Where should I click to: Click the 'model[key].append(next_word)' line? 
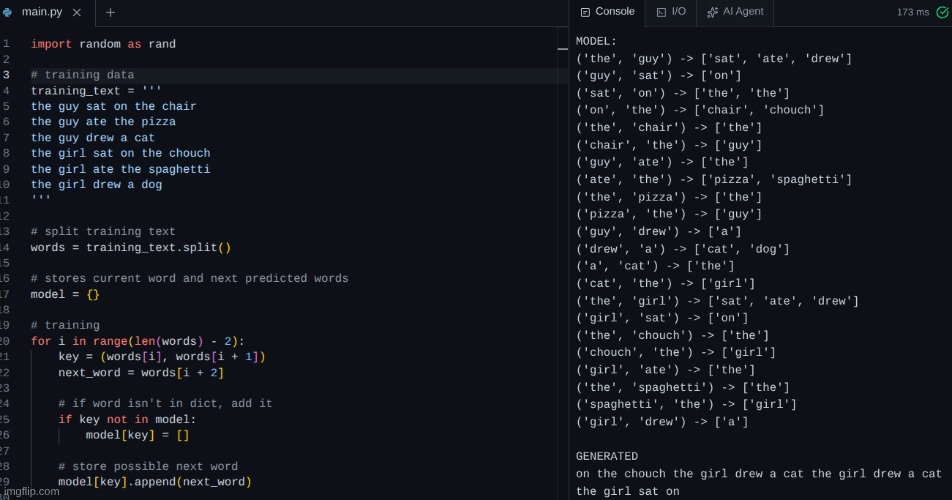click(x=155, y=482)
